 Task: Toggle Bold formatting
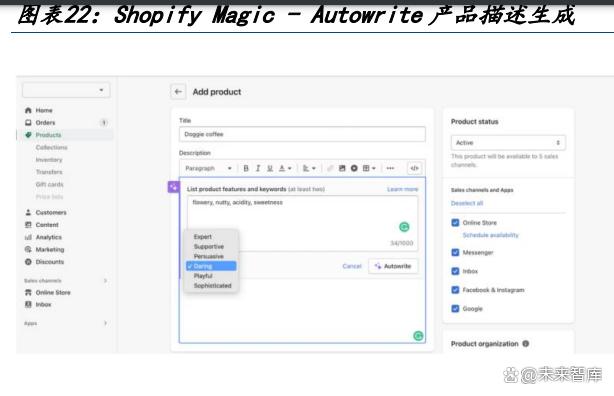pos(246,168)
